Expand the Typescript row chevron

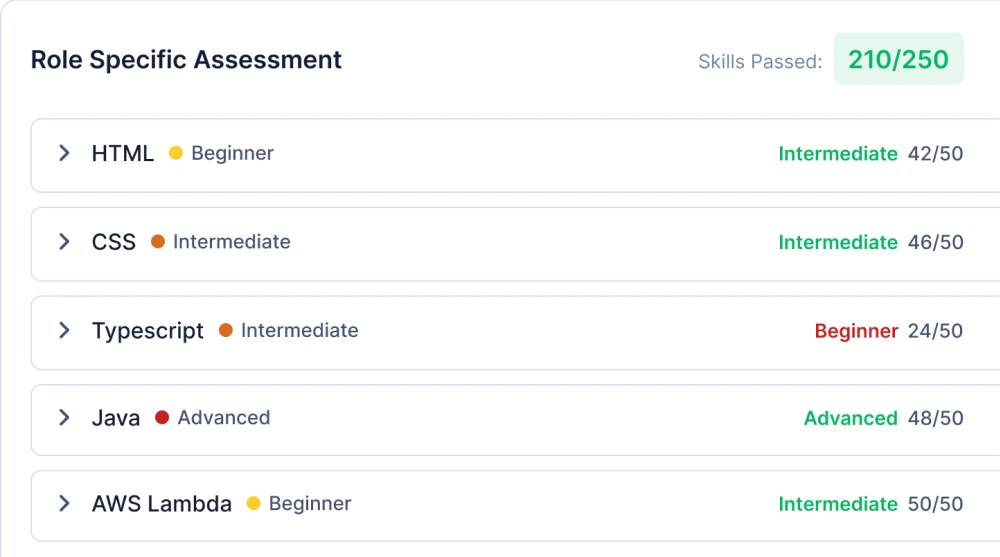(x=64, y=330)
